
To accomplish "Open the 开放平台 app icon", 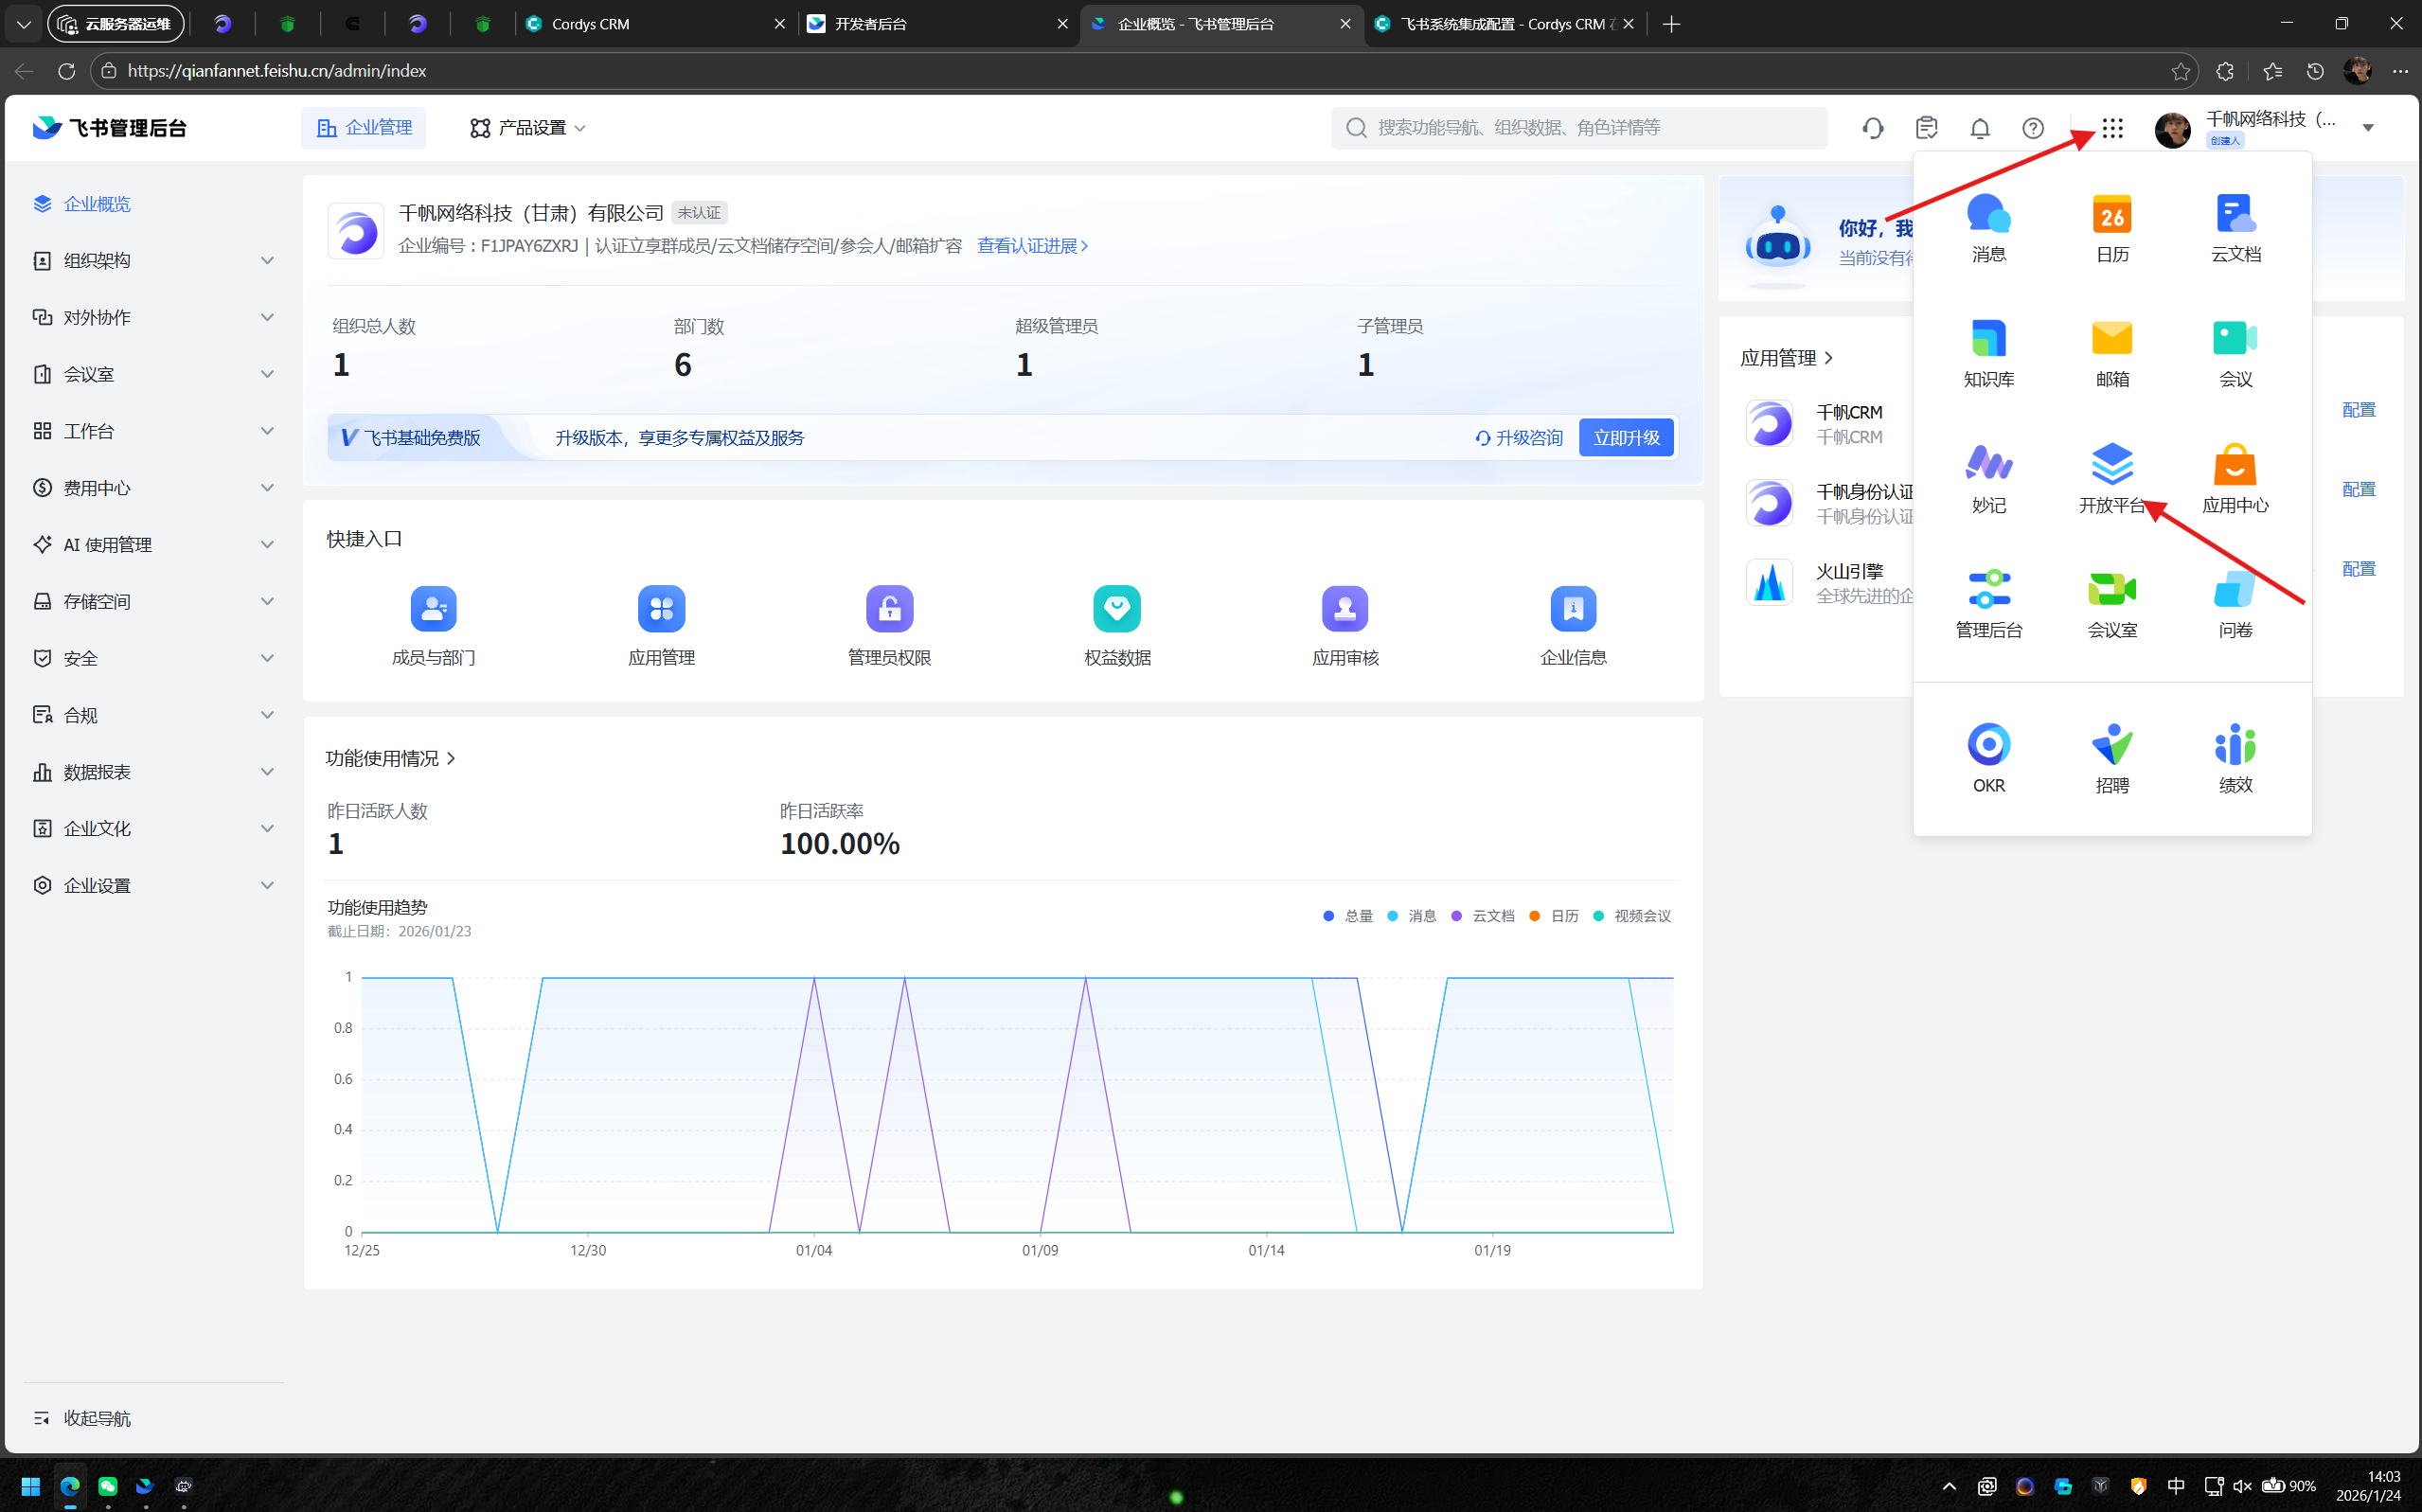I will [2111, 465].
